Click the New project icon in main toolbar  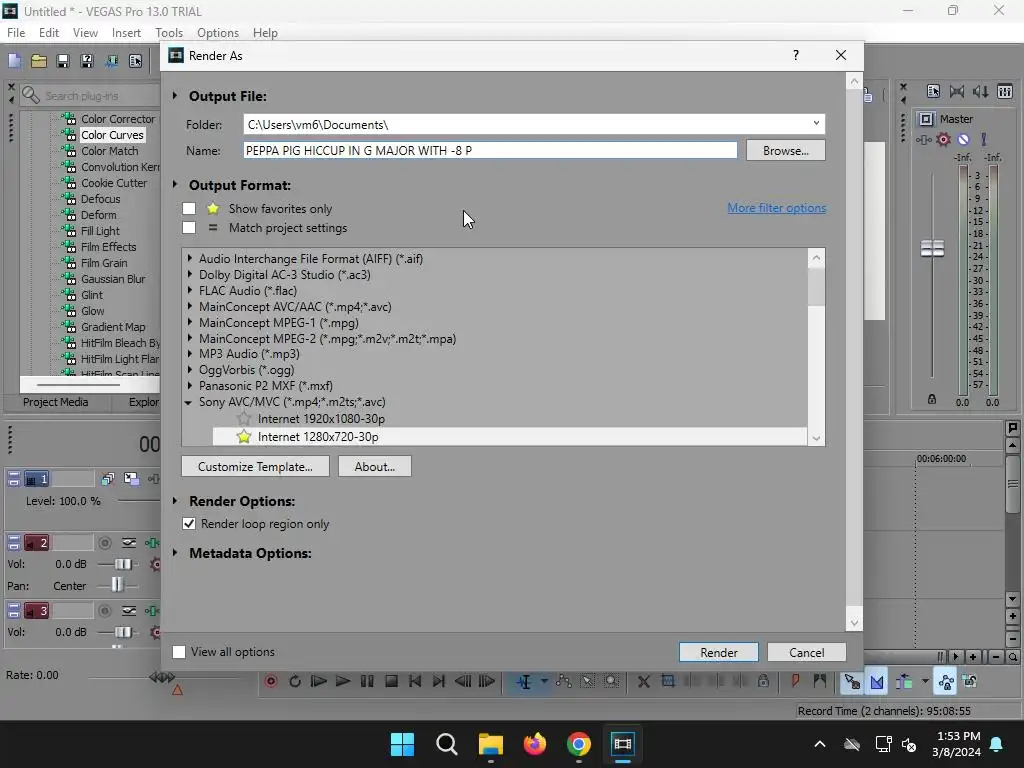[14, 61]
